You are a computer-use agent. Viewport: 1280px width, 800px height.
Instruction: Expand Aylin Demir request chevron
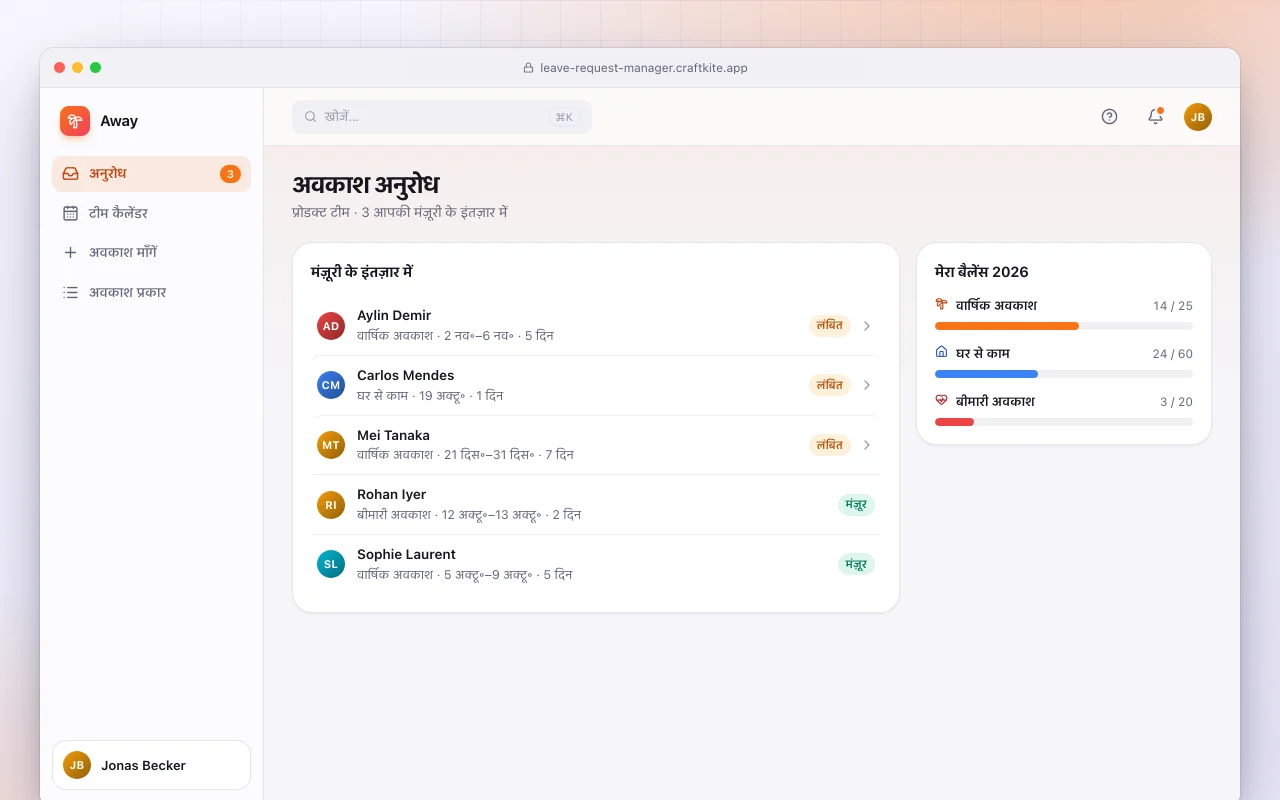pos(867,326)
